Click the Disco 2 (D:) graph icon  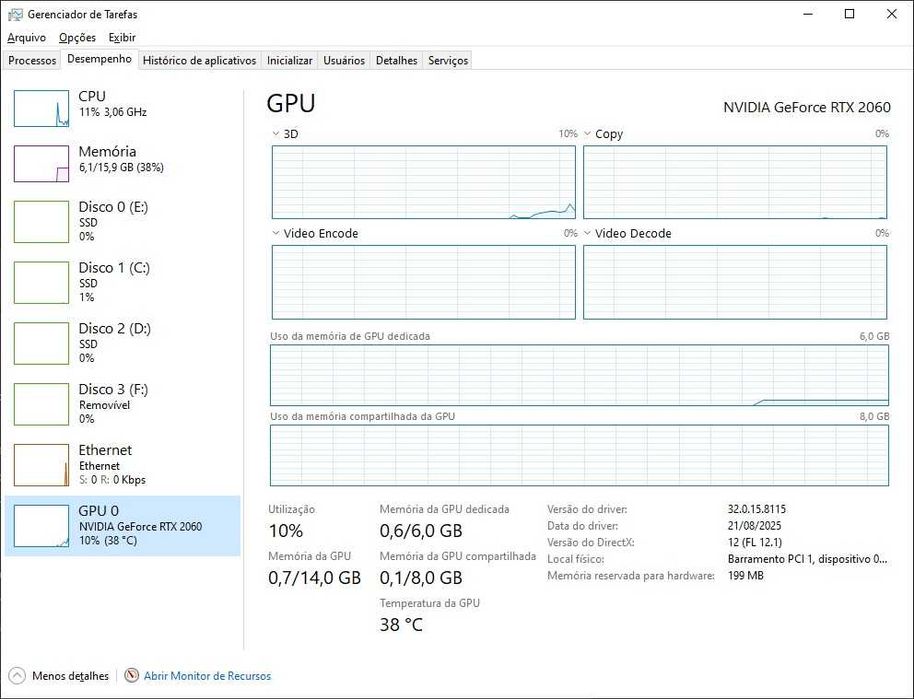coord(41,343)
